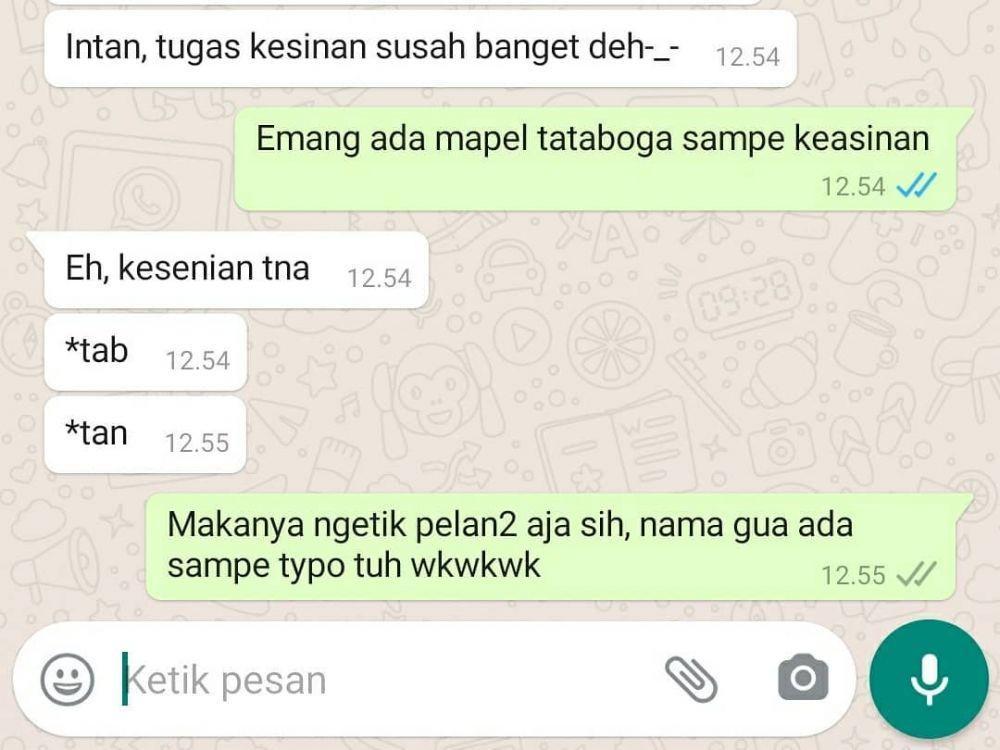The height and width of the screenshot is (750, 1000).
Task: Tap the grey double-check delivery ticks
Action: point(916,574)
